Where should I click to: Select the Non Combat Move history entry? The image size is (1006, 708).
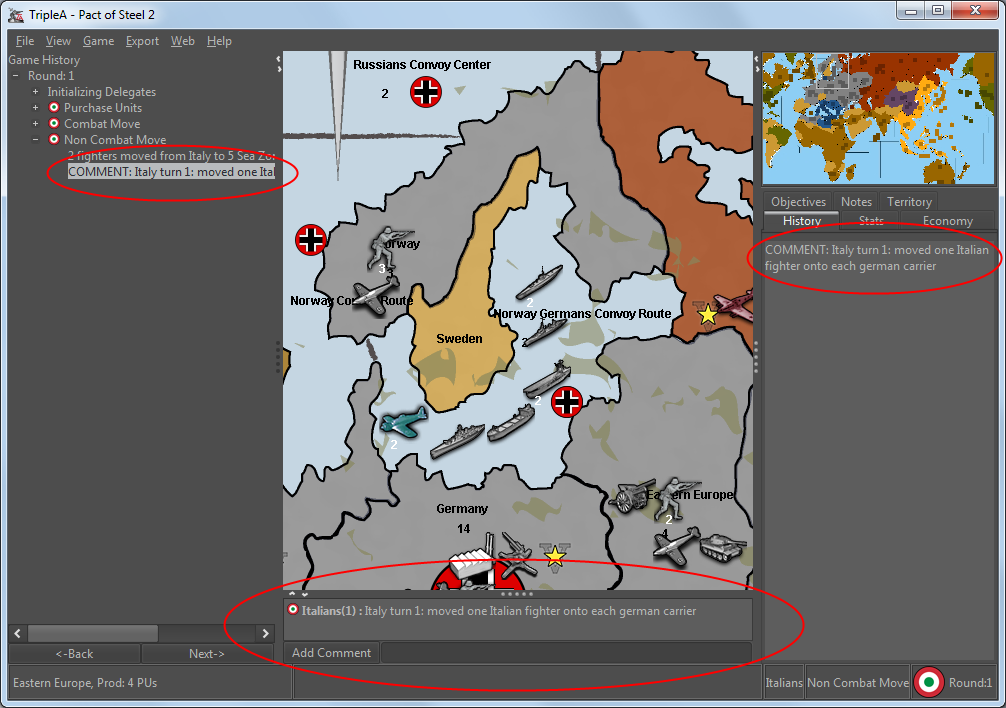click(x=115, y=140)
